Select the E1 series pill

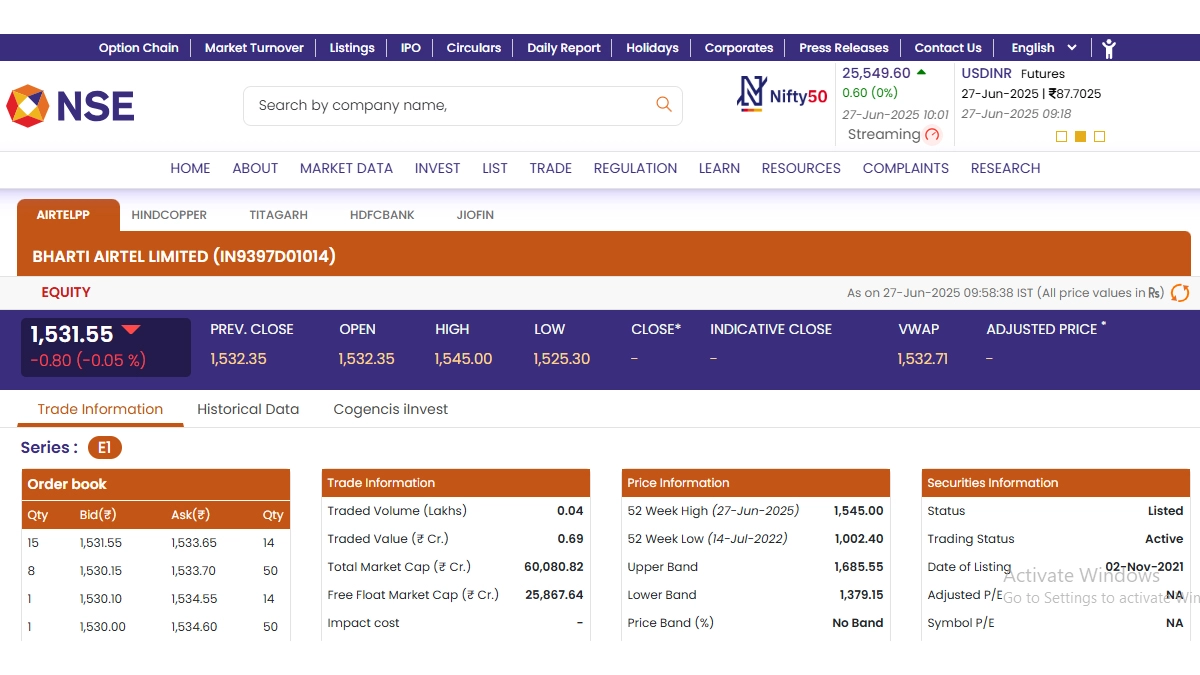tap(104, 448)
